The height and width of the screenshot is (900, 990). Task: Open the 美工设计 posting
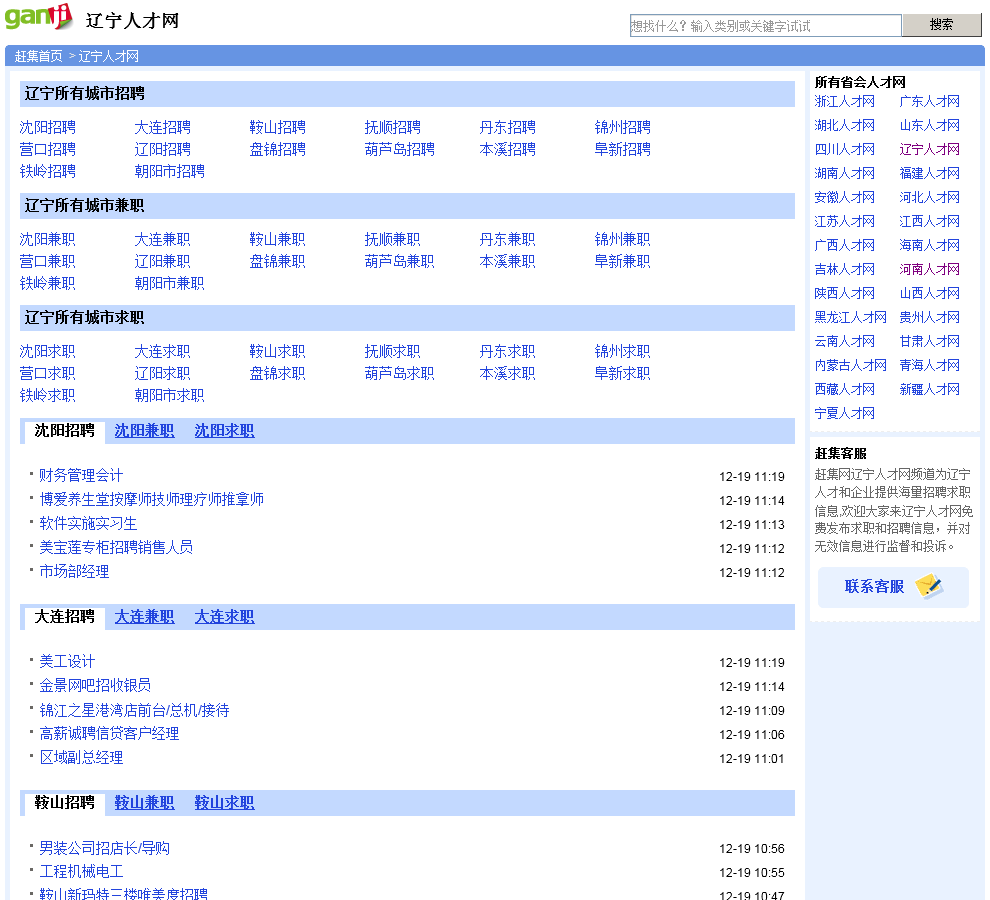67,662
